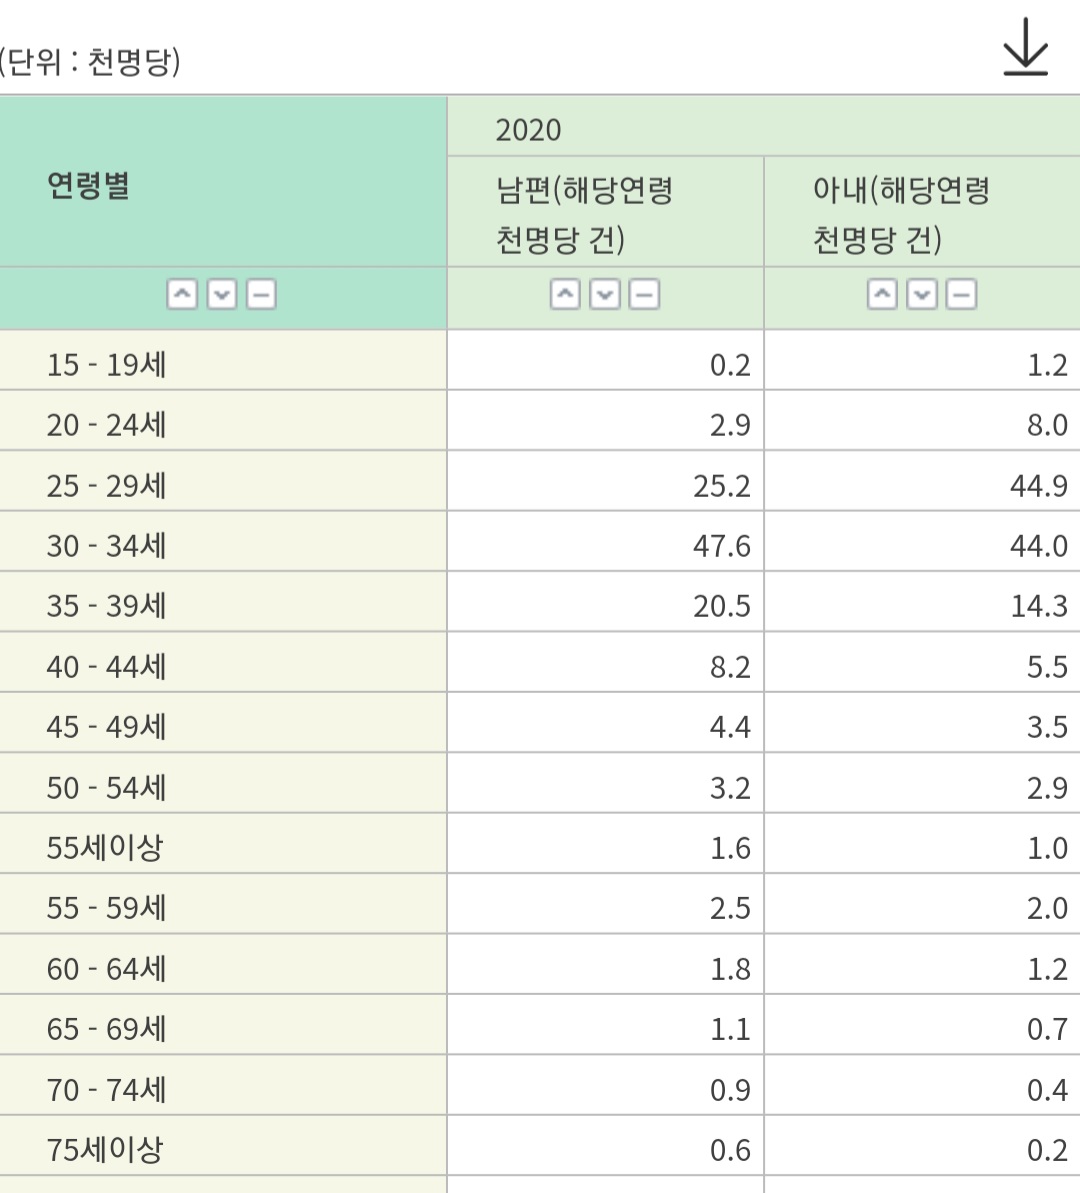The width and height of the screenshot is (1080, 1193).
Task: Select the 2020 year header
Action: 528,130
